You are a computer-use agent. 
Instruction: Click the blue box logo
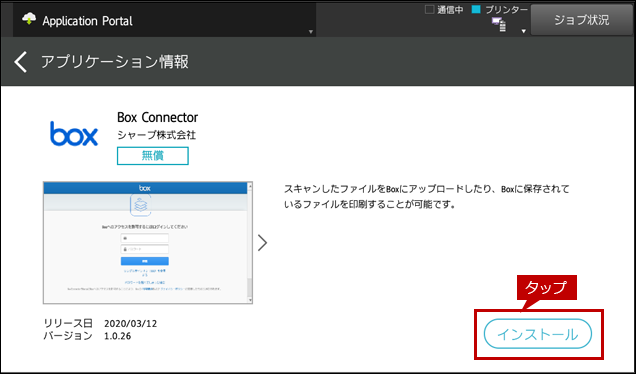point(74,133)
